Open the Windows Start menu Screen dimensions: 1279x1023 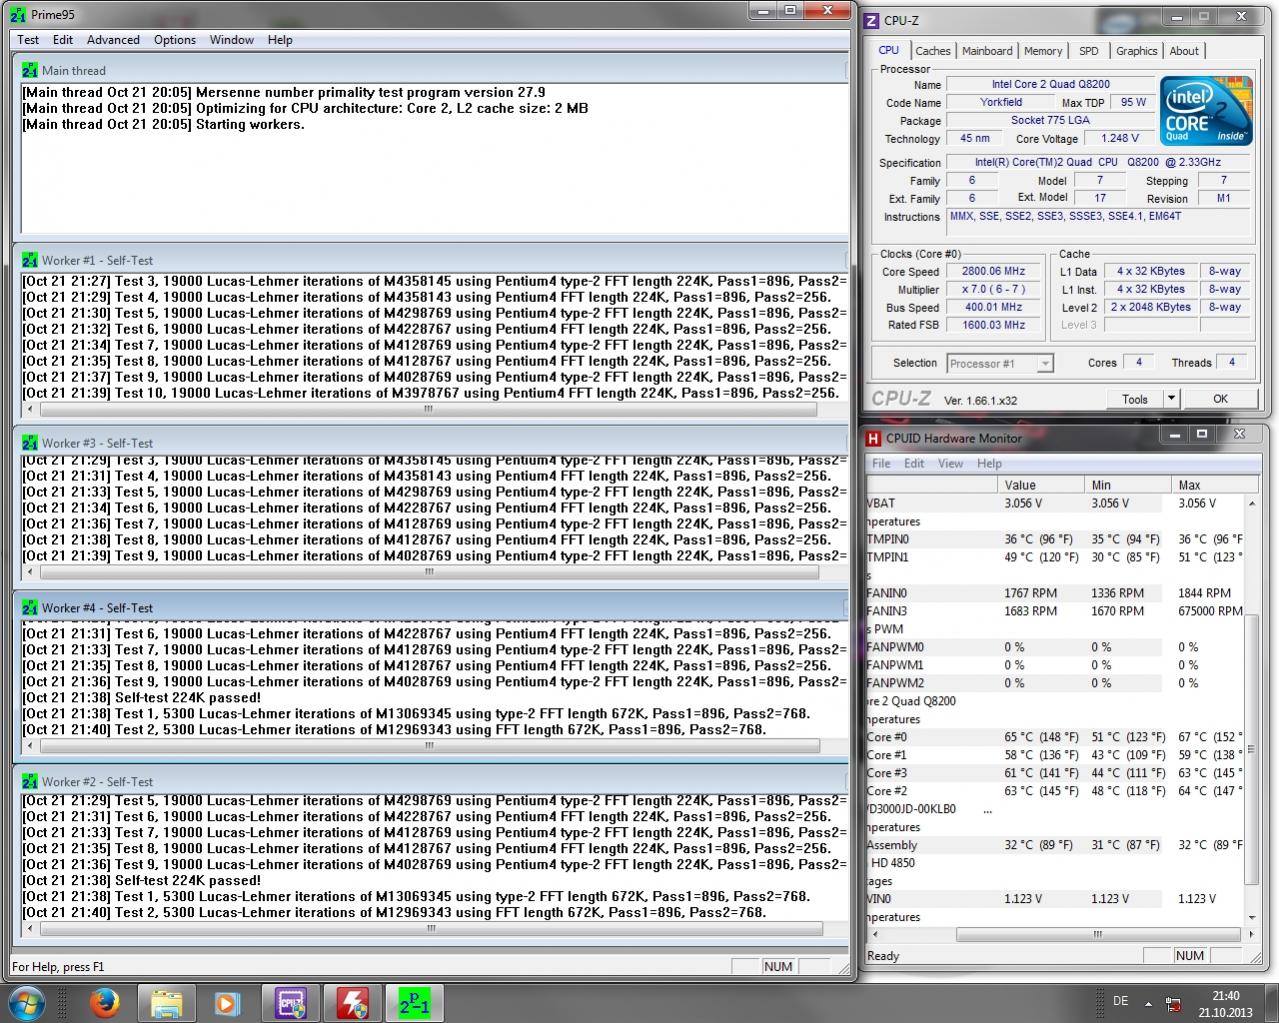tap(27, 1002)
